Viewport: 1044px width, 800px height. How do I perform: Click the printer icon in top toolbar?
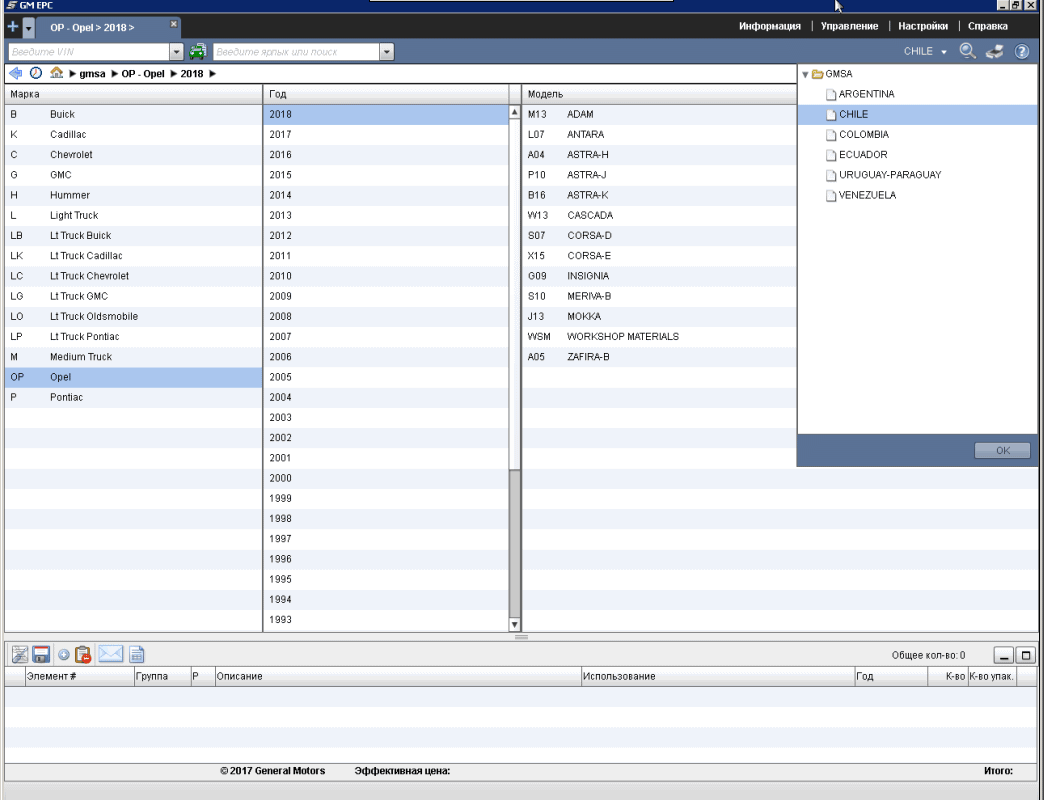coord(994,52)
